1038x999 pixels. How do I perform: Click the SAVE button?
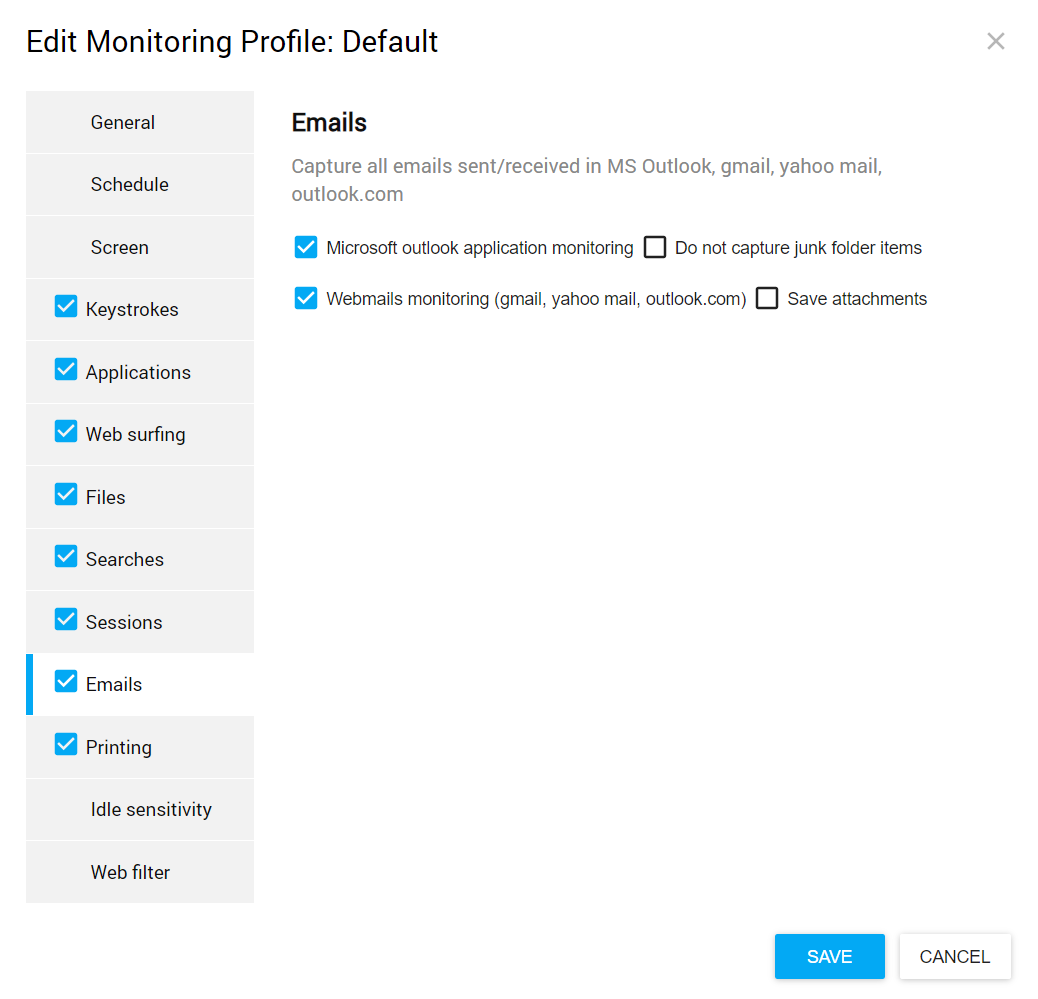[829, 956]
